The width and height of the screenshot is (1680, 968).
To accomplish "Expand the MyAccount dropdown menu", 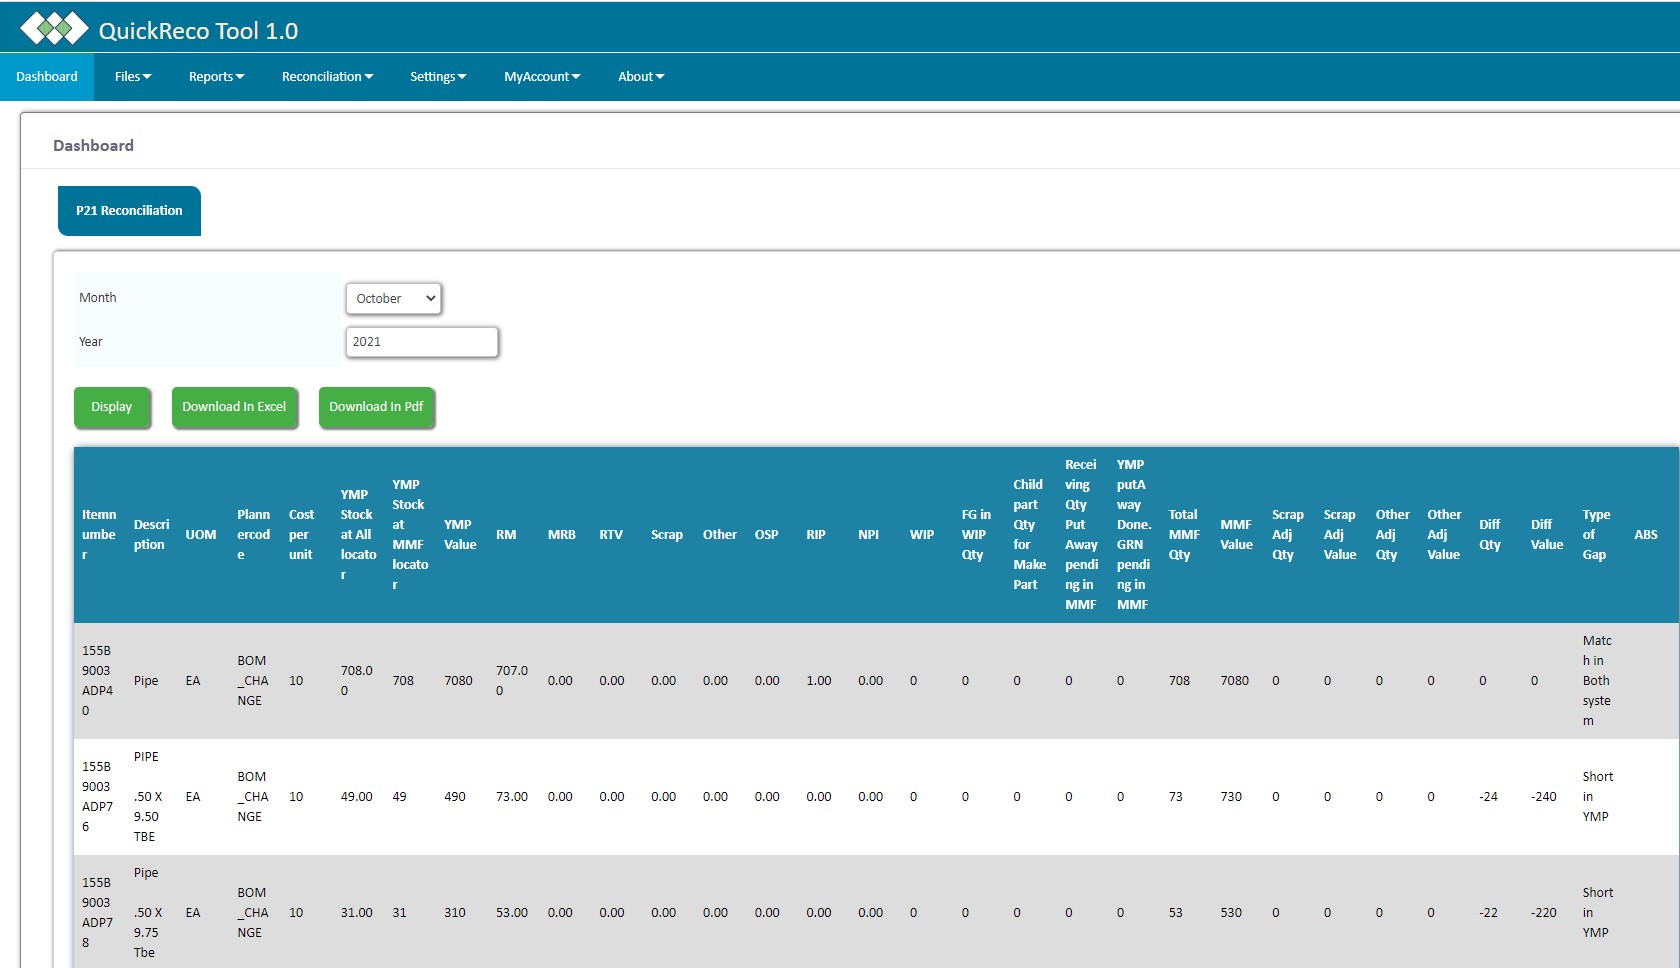I will click(542, 77).
